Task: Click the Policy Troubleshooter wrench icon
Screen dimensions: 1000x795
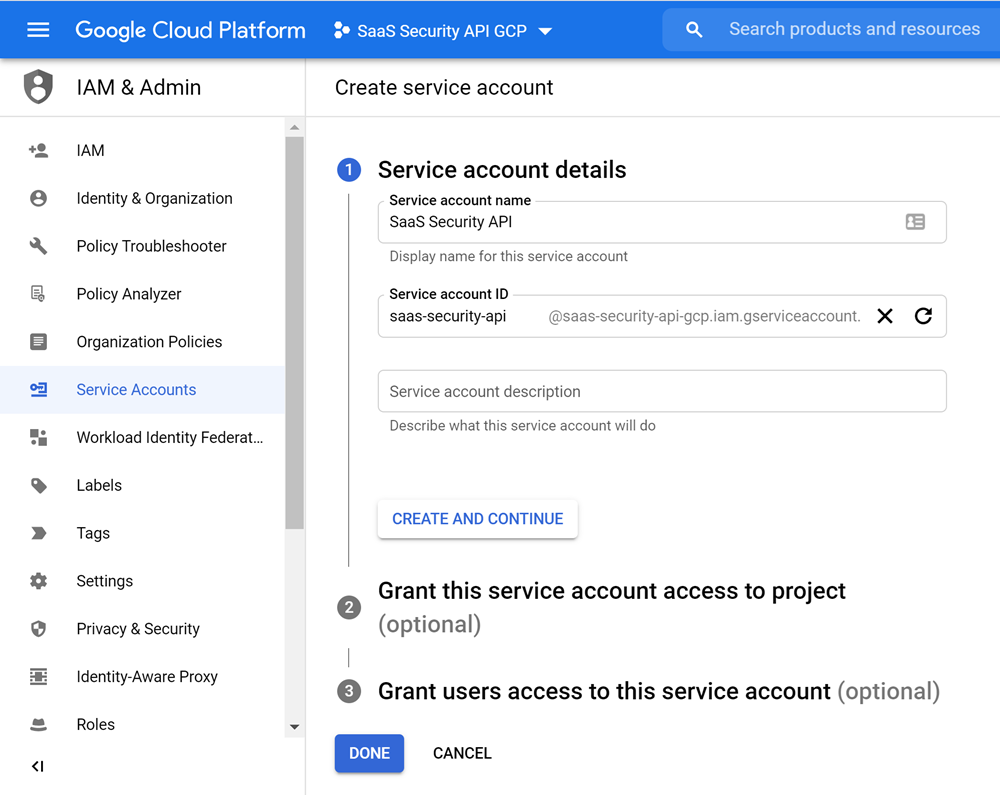Action: point(38,246)
